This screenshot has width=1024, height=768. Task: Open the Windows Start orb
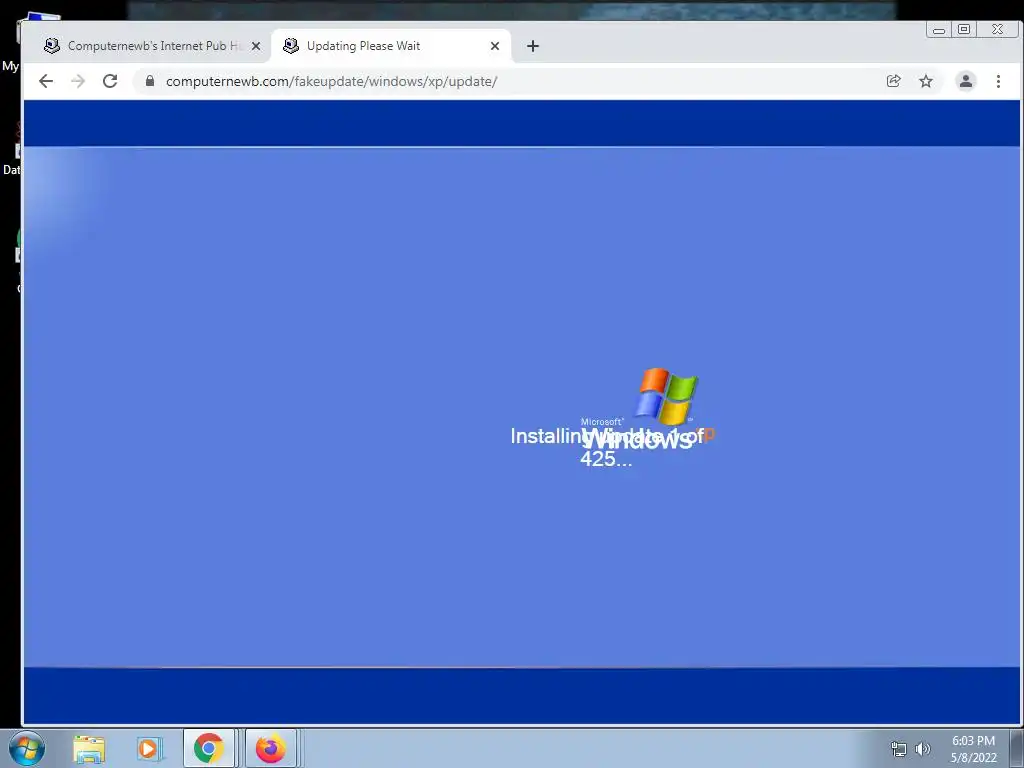point(27,748)
